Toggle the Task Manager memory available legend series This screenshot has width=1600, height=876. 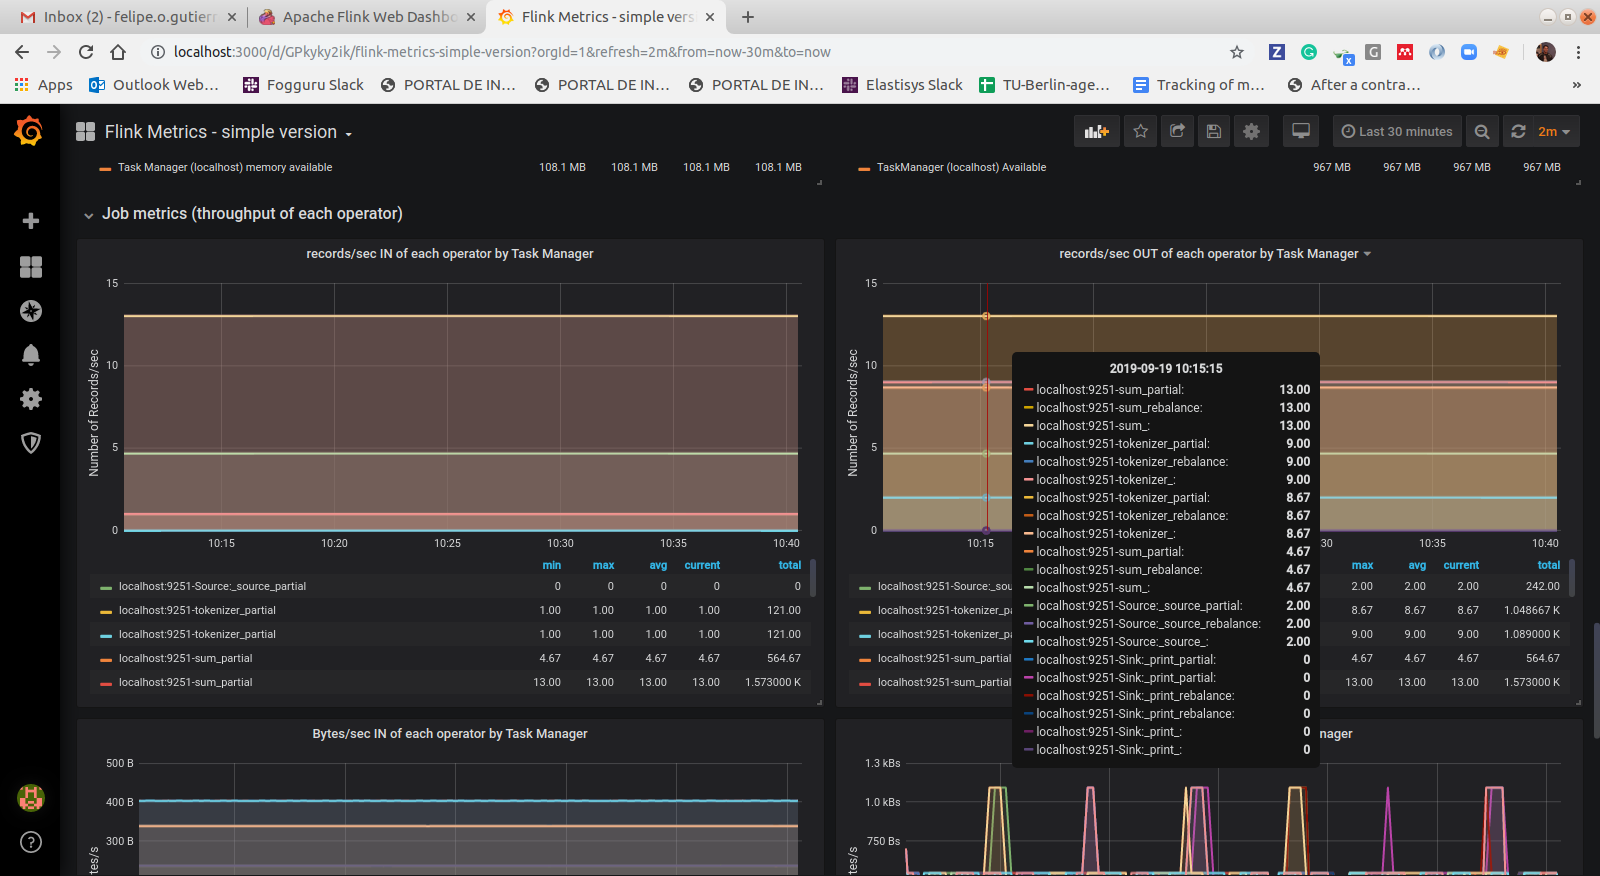(x=224, y=168)
